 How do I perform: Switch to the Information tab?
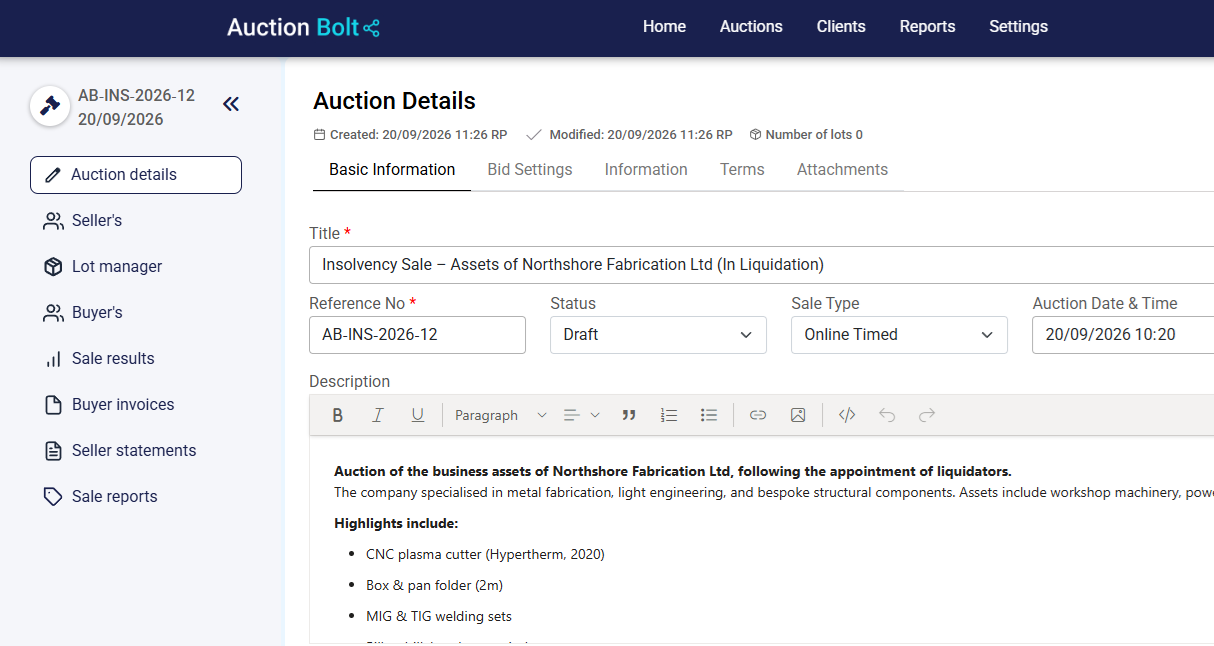coord(646,170)
